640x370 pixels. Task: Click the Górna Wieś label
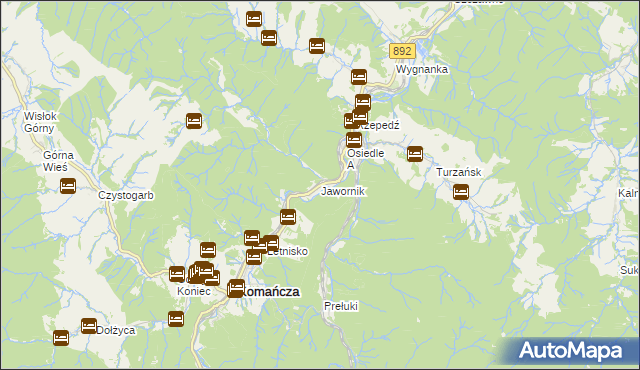click(58, 161)
